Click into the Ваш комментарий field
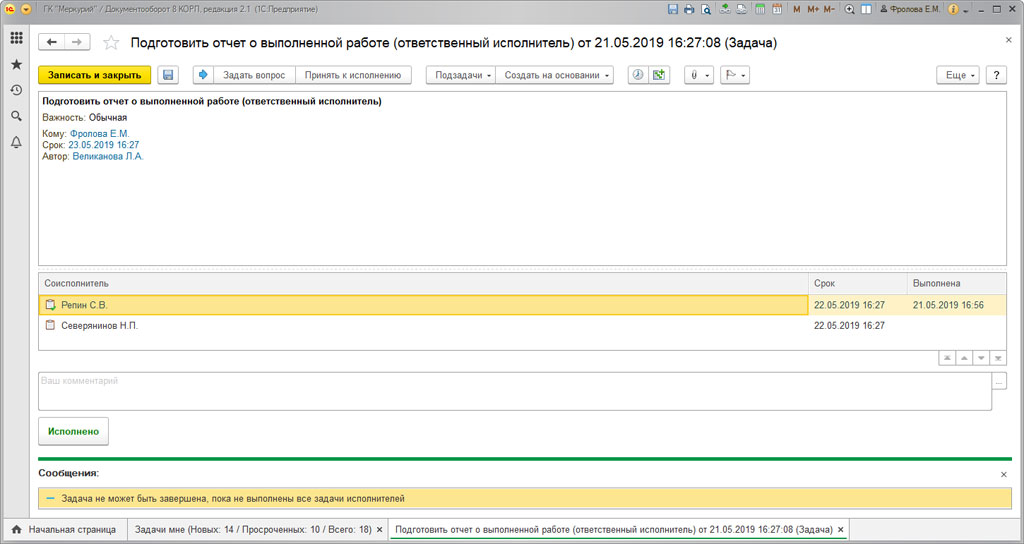This screenshot has width=1024, height=544. click(514, 391)
